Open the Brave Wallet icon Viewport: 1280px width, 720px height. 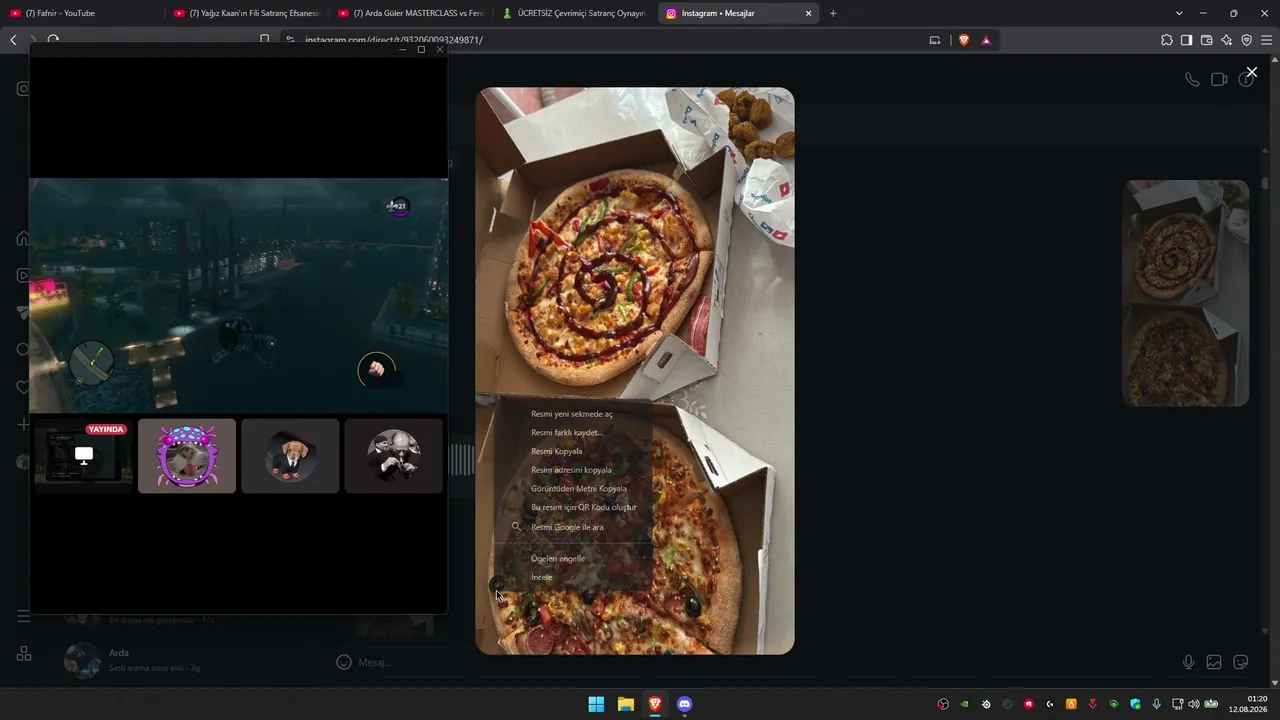tap(1206, 40)
